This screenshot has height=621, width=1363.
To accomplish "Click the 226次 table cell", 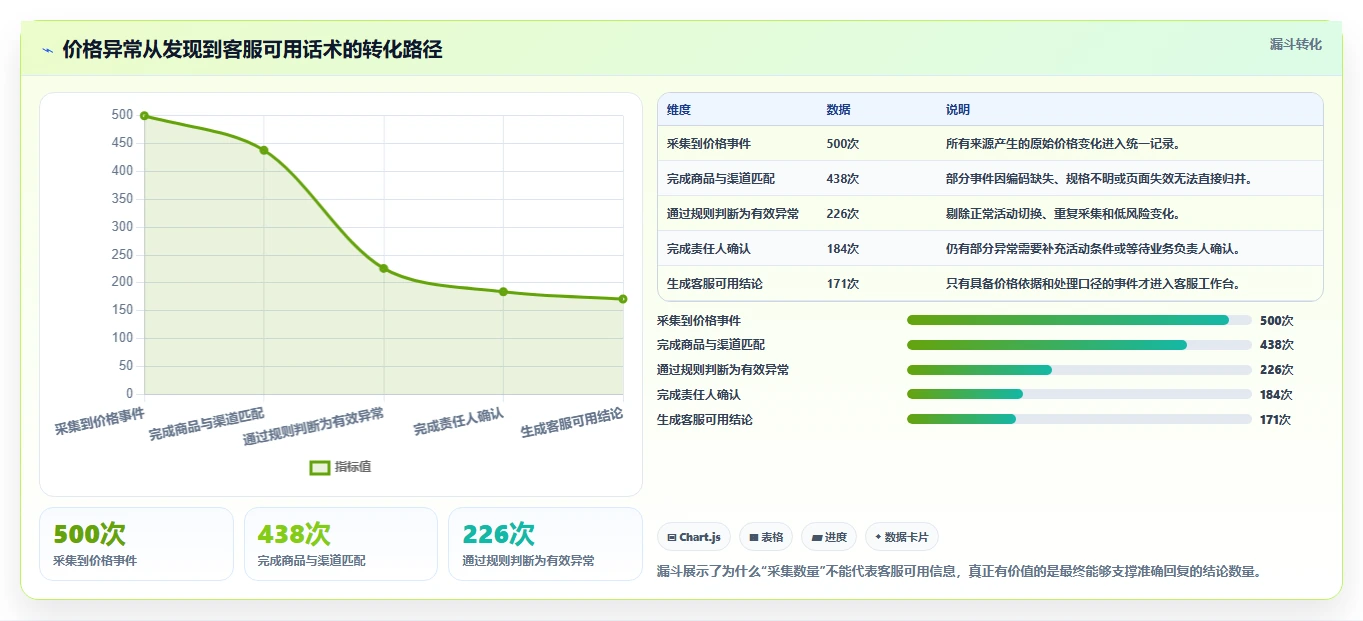I will point(843,214).
